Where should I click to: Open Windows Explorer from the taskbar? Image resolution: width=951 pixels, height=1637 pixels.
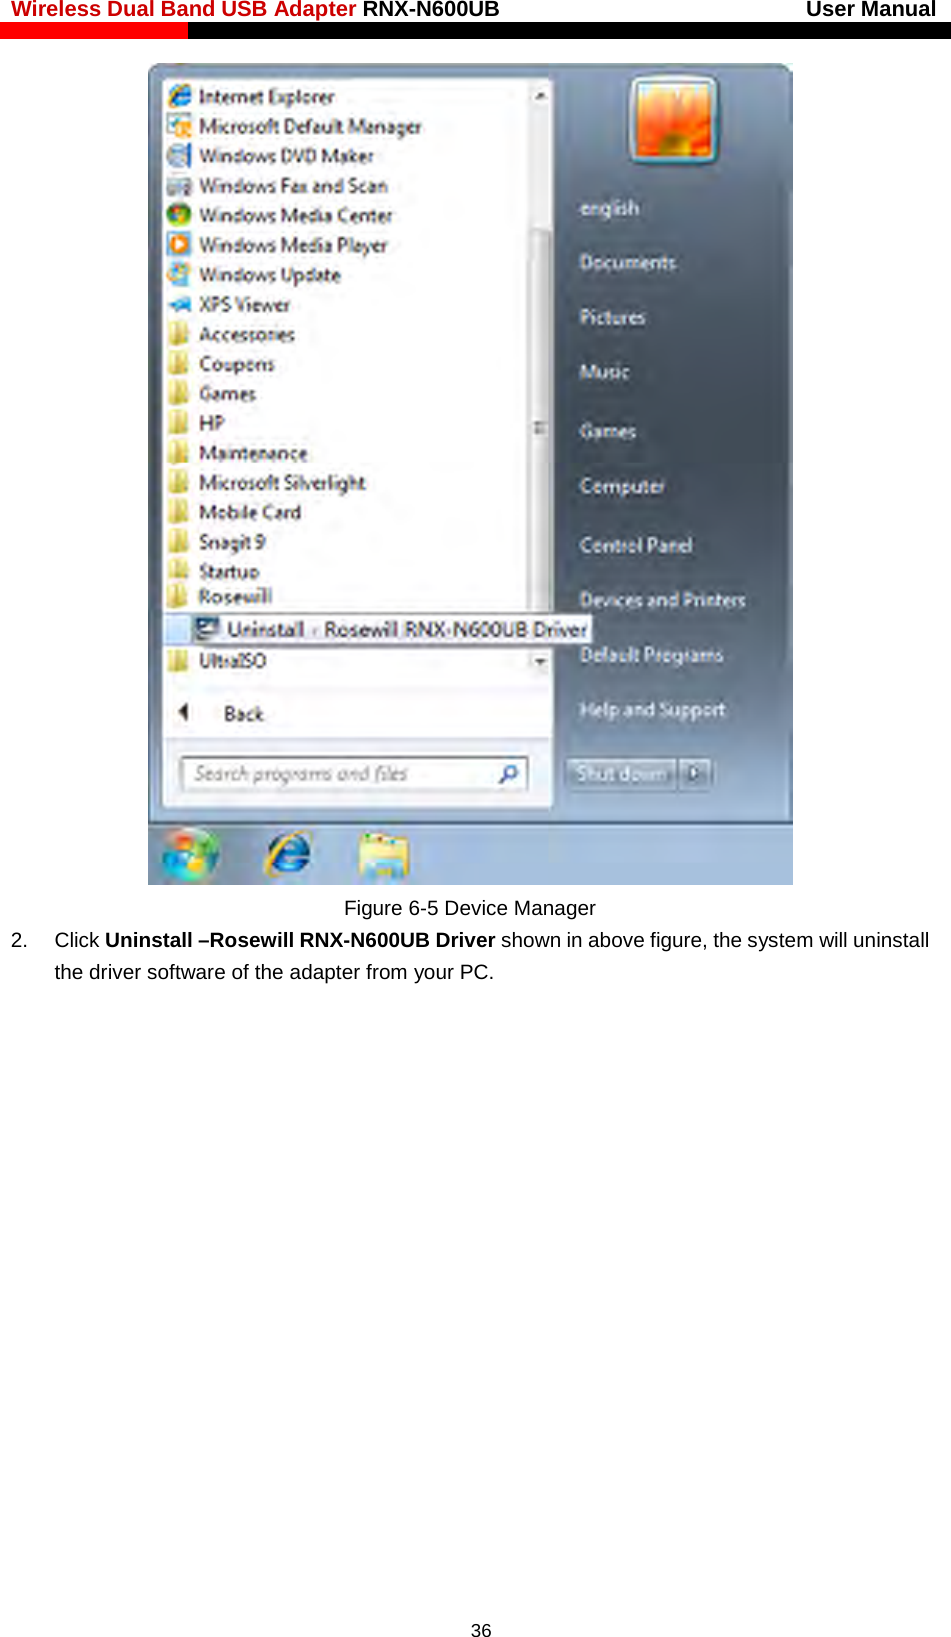pyautogui.click(x=384, y=856)
